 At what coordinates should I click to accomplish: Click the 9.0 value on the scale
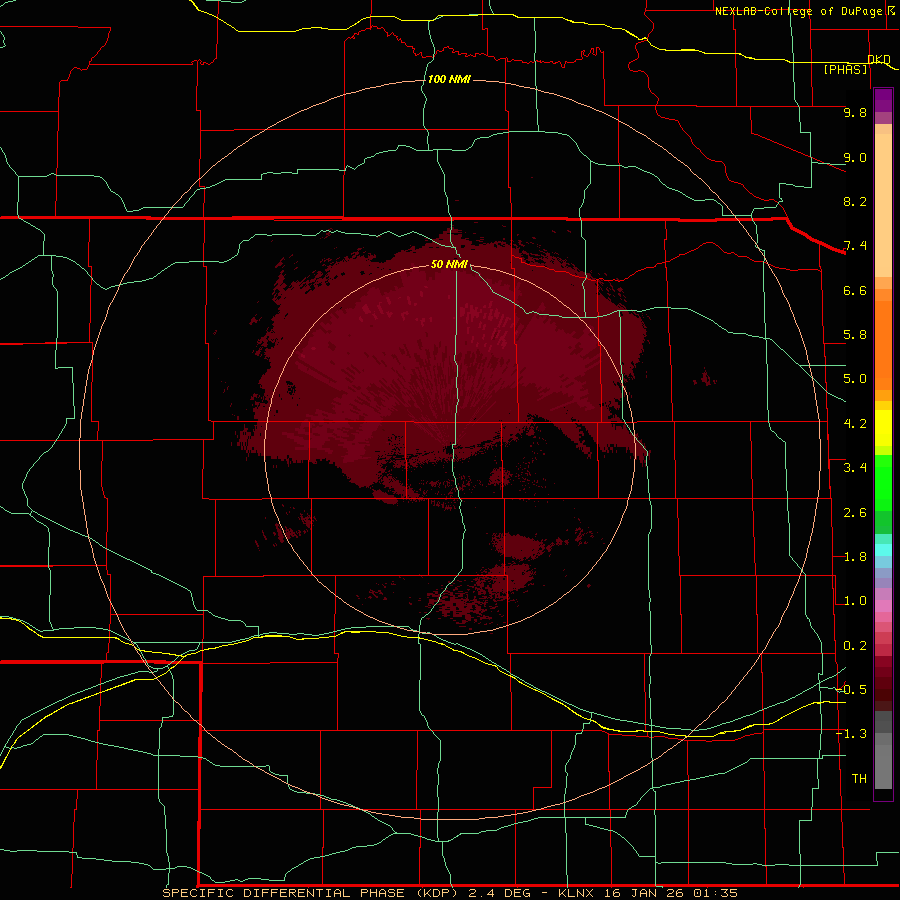tap(855, 157)
